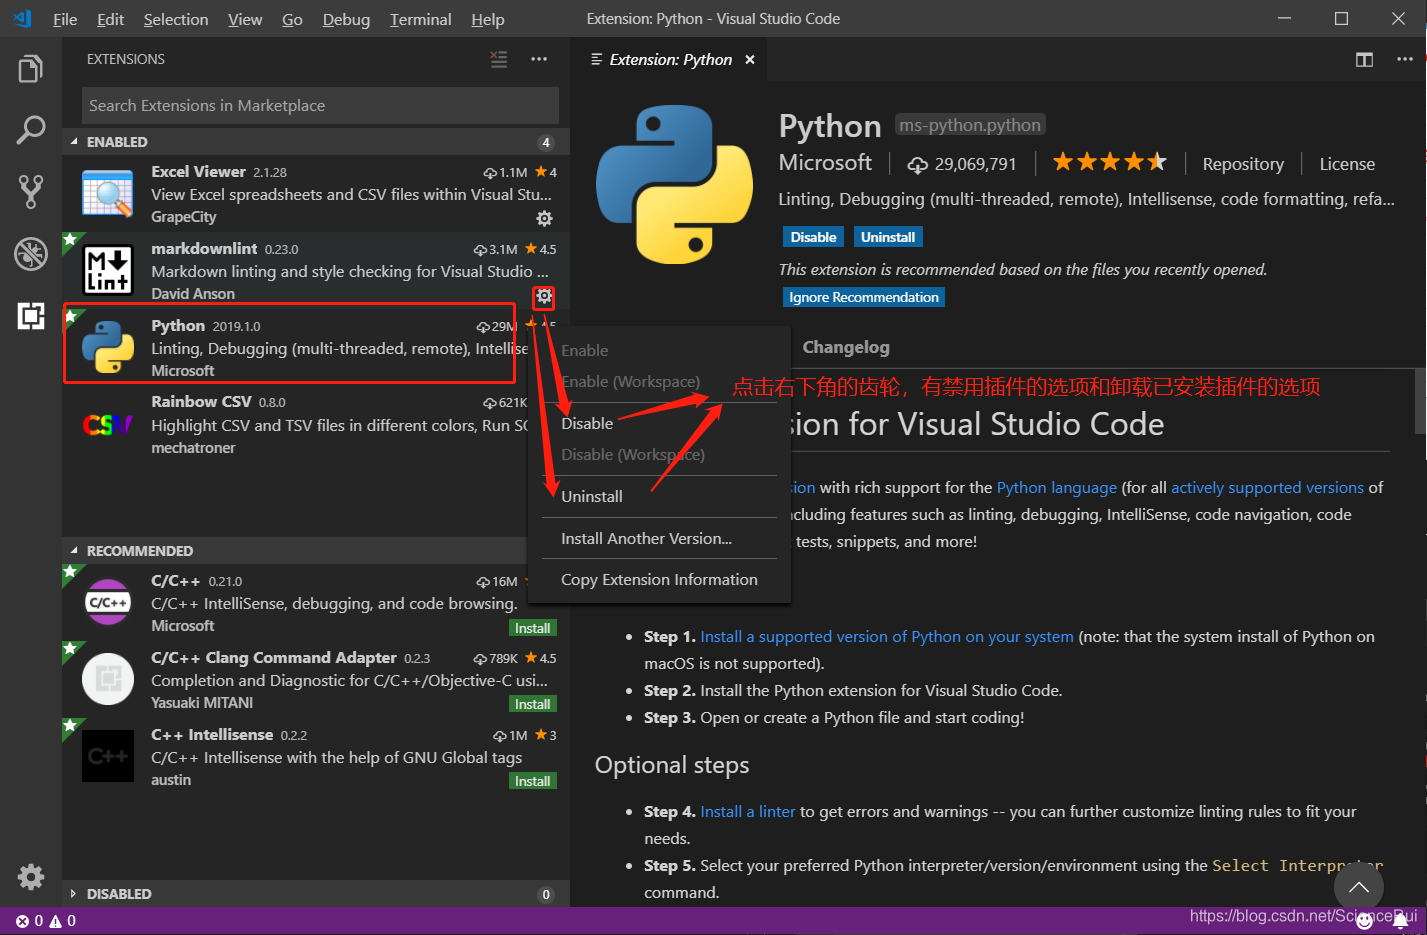
Task: Click the blue Uninstall button for Python
Action: [x=888, y=237]
